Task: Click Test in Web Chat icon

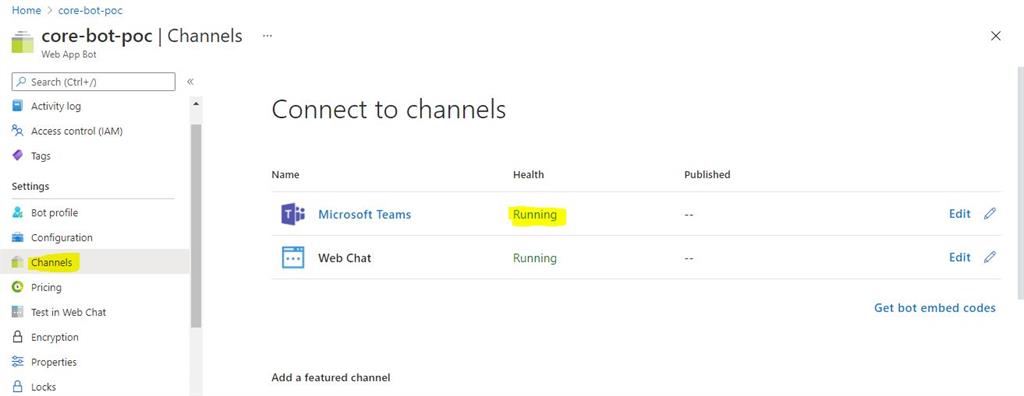Action: click(x=18, y=312)
